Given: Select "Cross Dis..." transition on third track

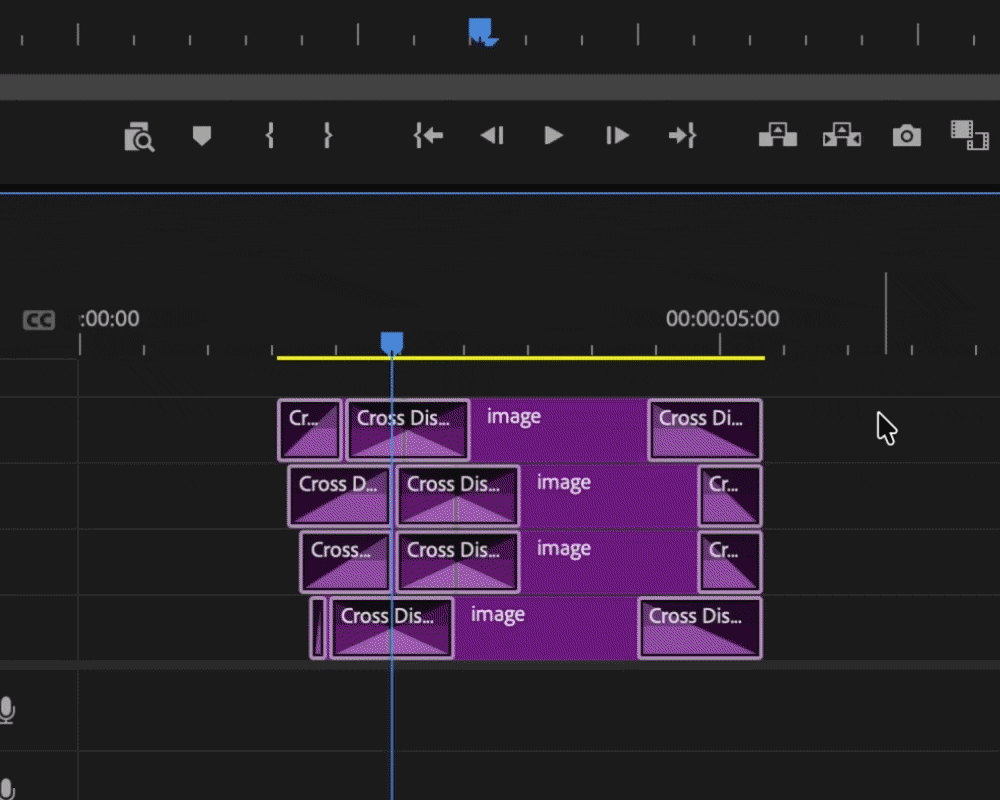Looking at the screenshot, I should pos(458,561).
